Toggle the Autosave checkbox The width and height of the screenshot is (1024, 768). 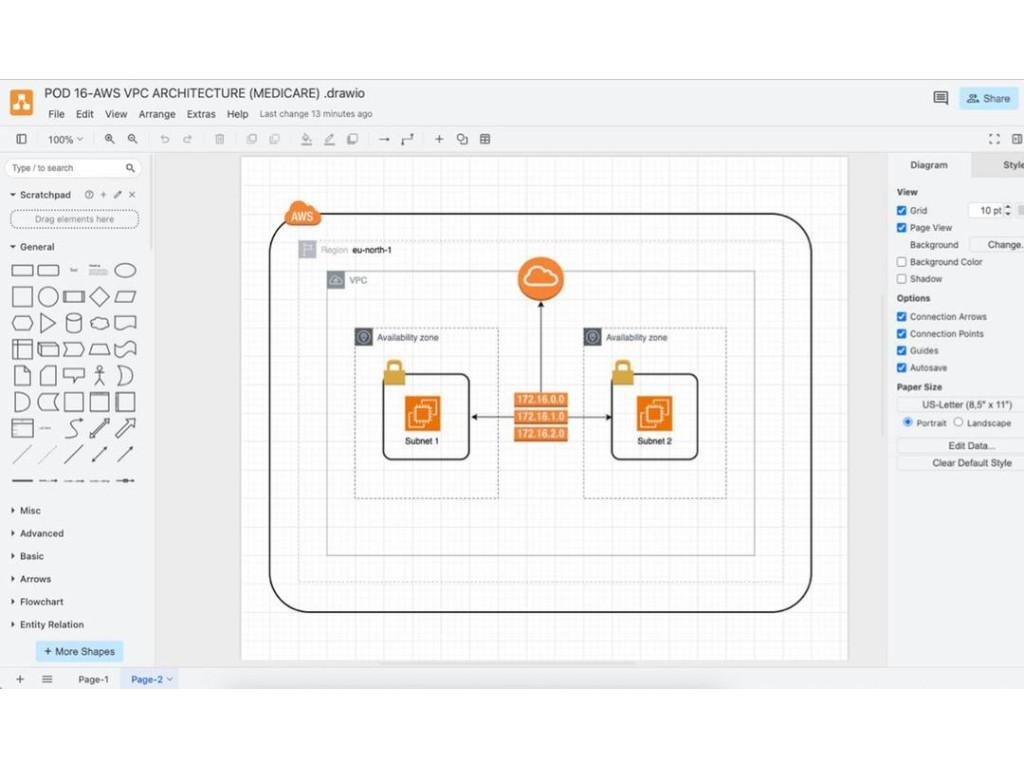tap(902, 368)
